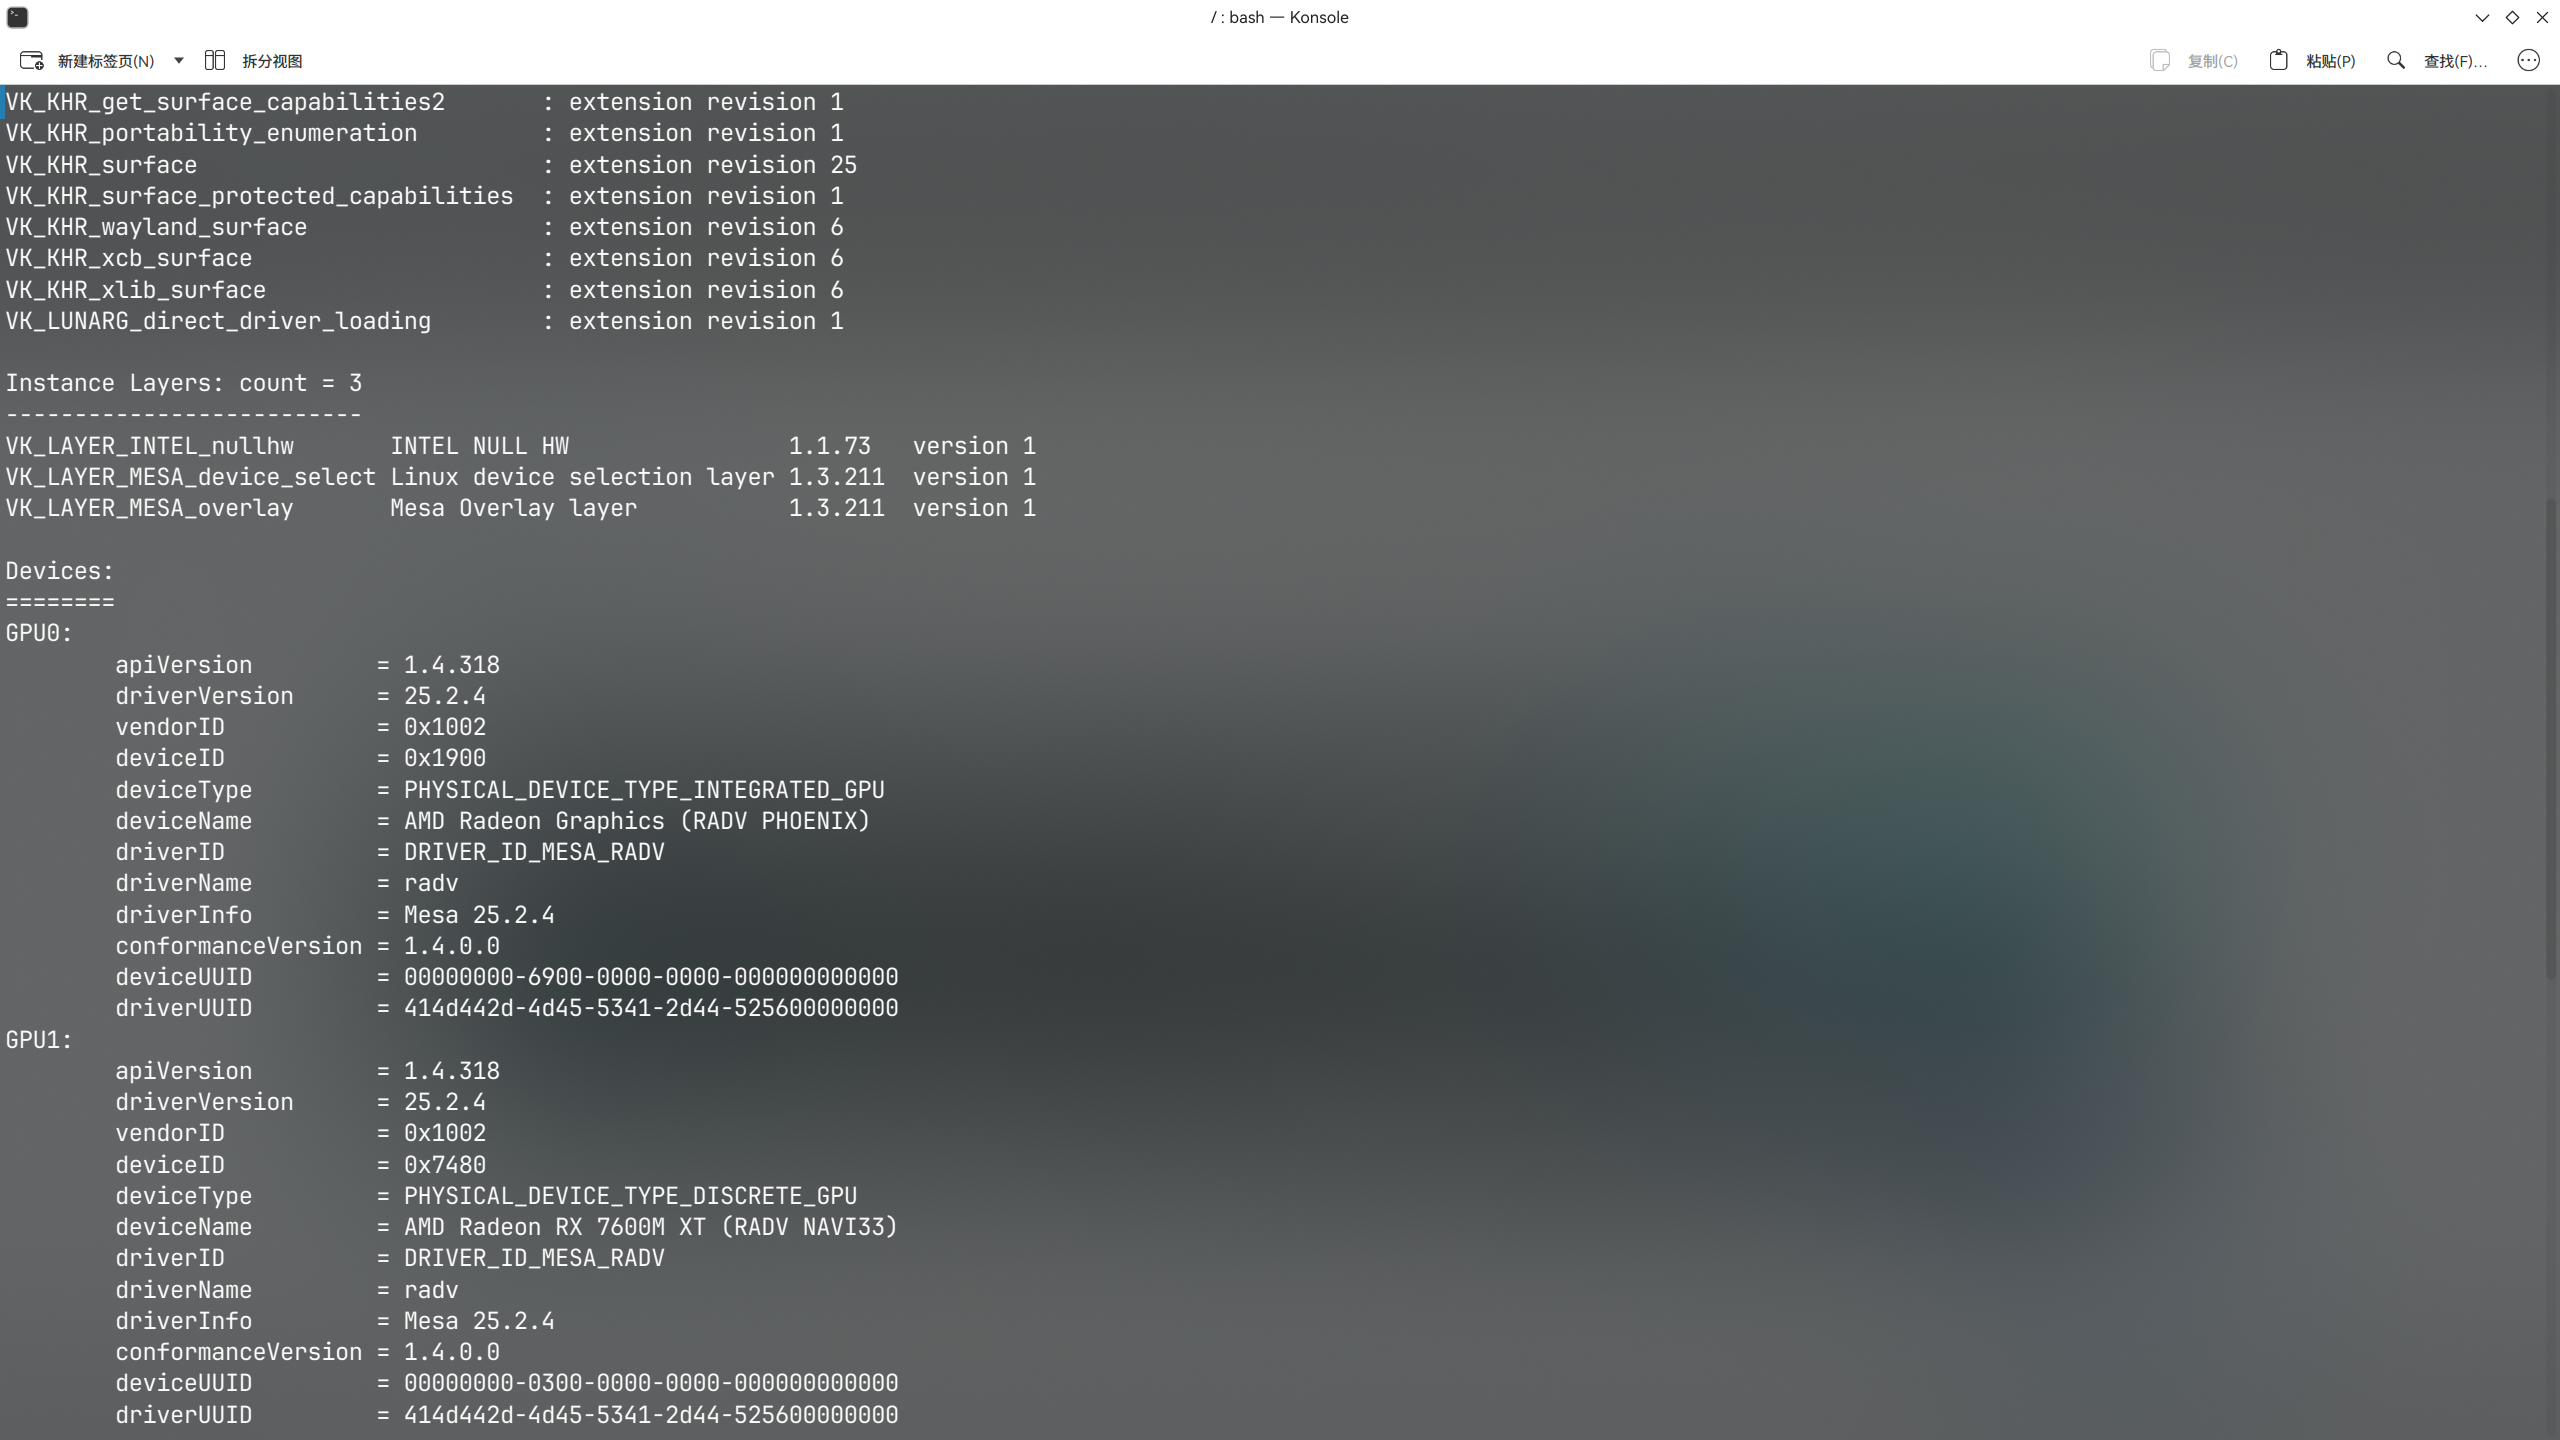Viewport: 2560px width, 1440px height.
Task: Click the VK_KHR_get_surface_capabilities2 line
Action: tap(425, 102)
